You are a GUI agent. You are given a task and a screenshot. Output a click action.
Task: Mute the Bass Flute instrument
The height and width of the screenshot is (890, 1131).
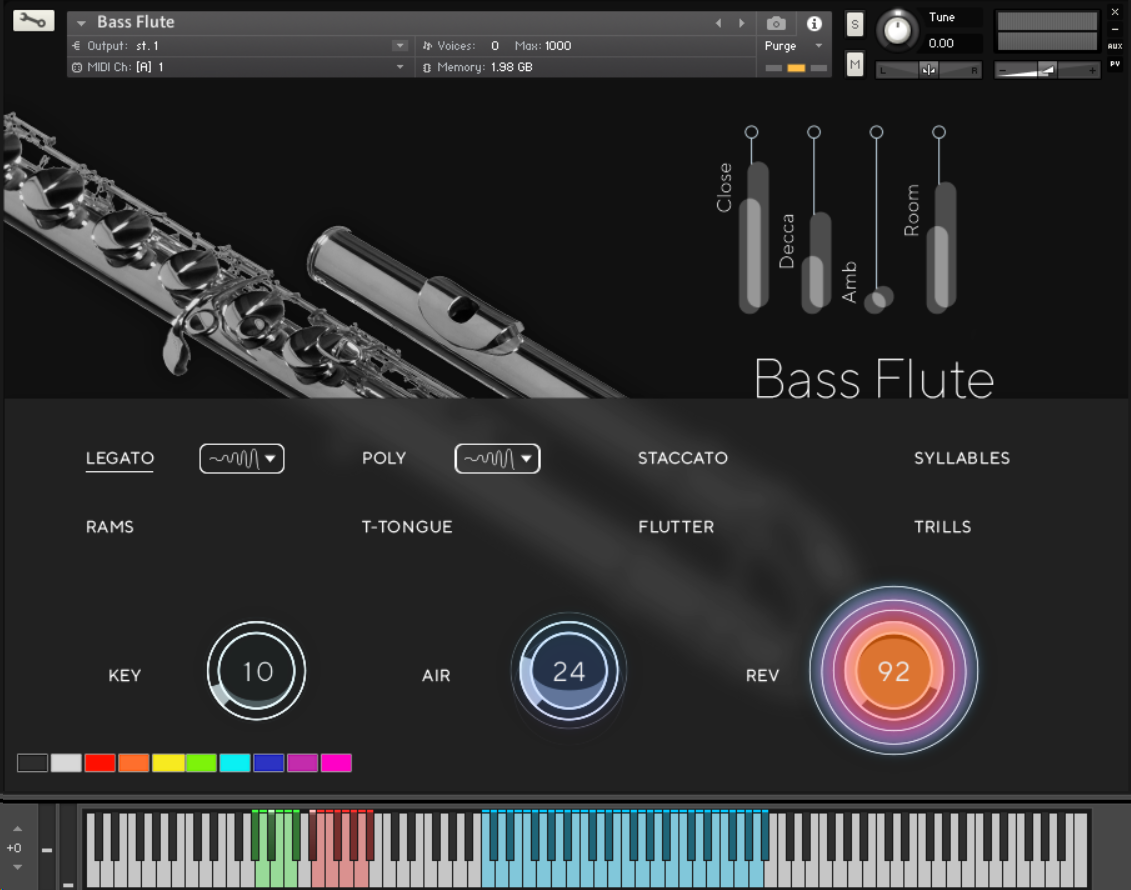tap(854, 65)
